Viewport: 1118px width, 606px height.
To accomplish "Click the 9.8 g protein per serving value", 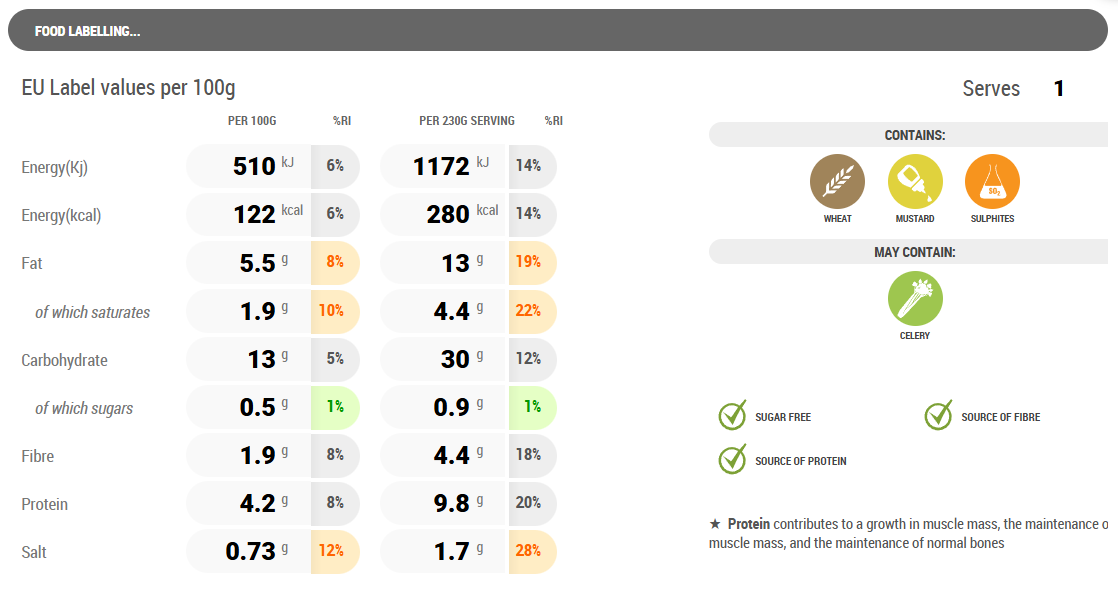I will [451, 503].
